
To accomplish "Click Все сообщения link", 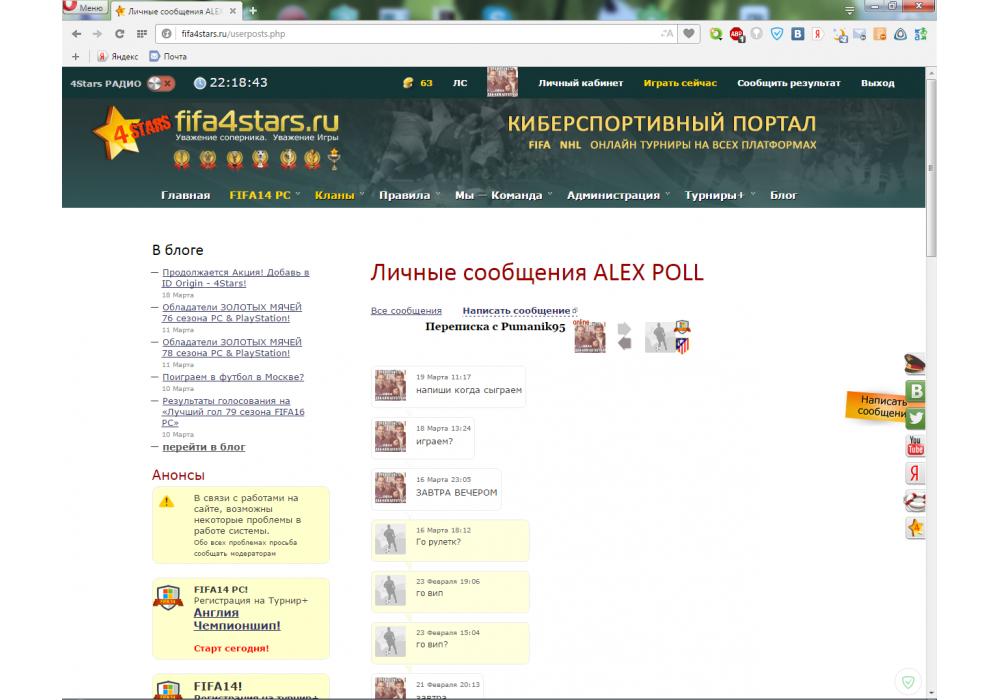I will coord(406,310).
